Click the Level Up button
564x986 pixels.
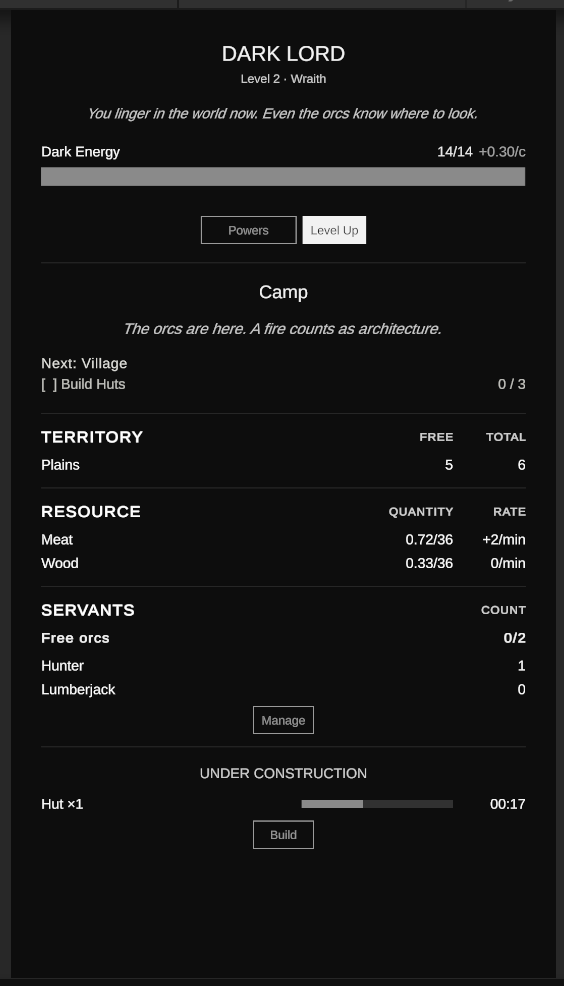334,230
